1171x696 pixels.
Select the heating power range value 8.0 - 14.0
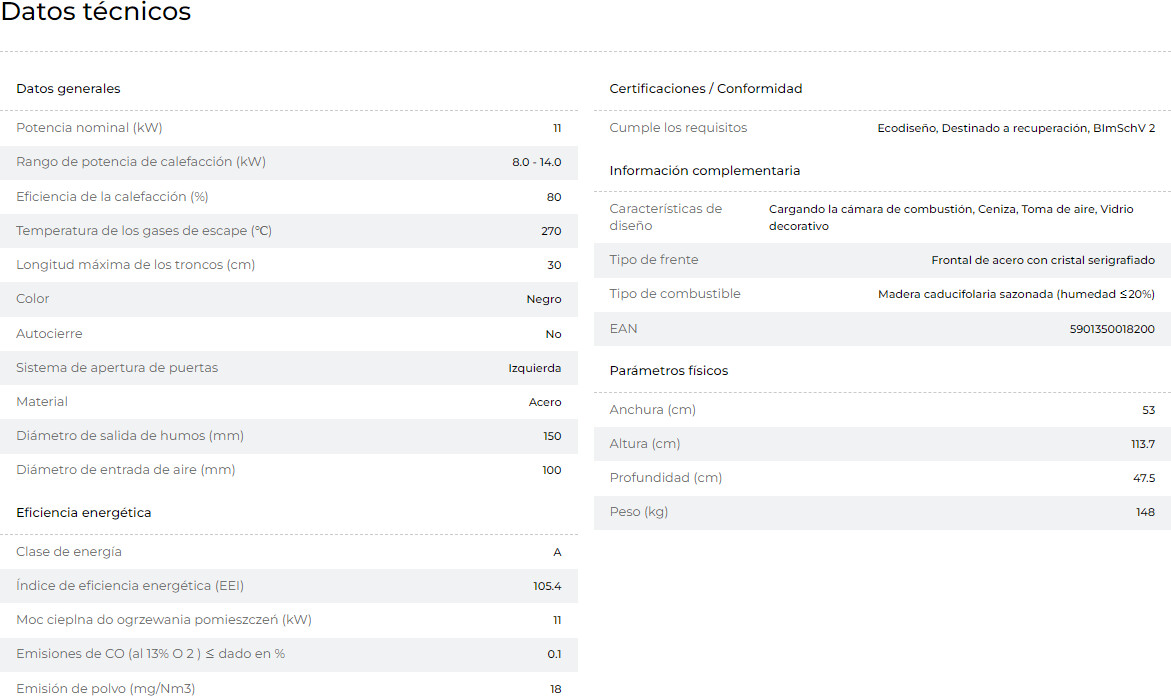536,162
